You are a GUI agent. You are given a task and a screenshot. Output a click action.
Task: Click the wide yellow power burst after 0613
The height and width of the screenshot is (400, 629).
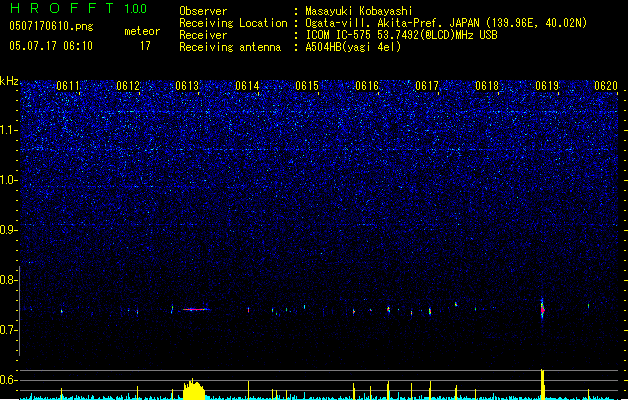194,389
